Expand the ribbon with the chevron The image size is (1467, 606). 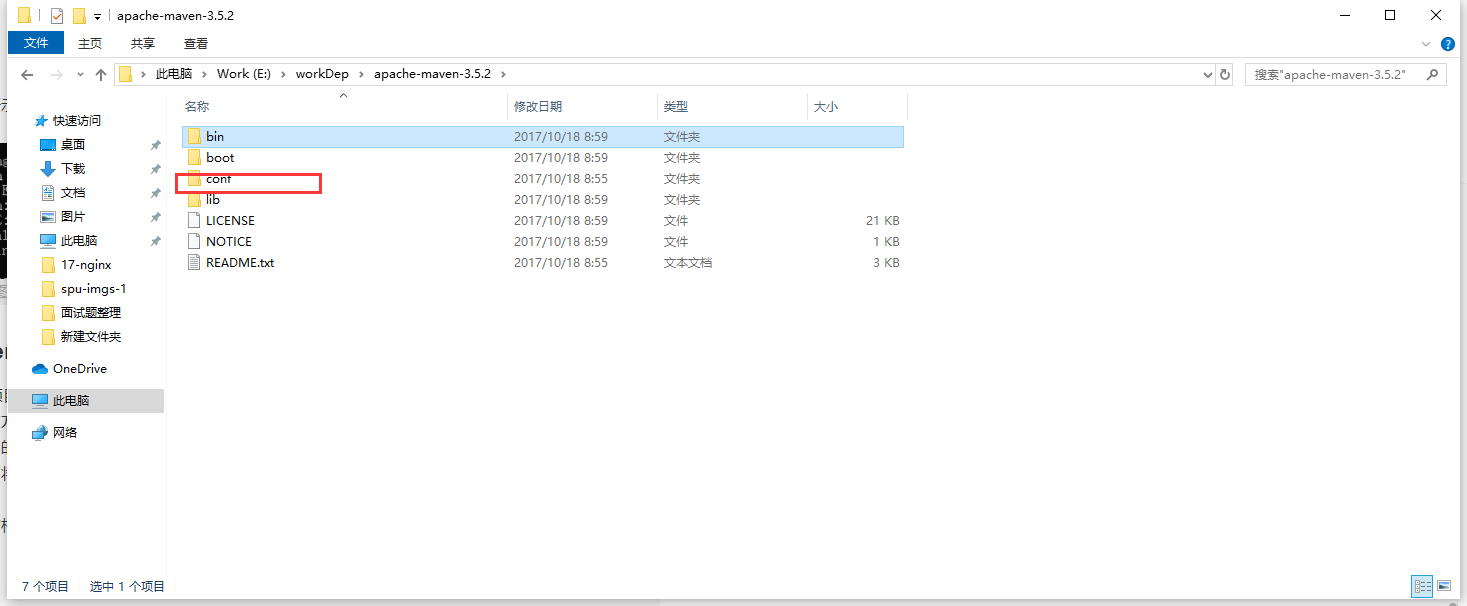(x=1427, y=44)
